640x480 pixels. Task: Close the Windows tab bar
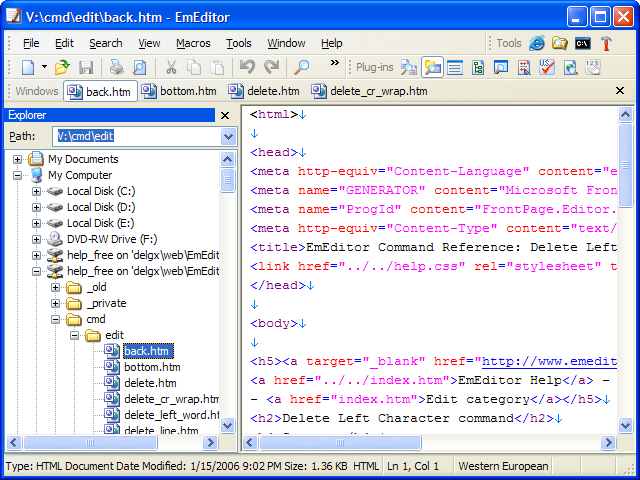pos(620,91)
